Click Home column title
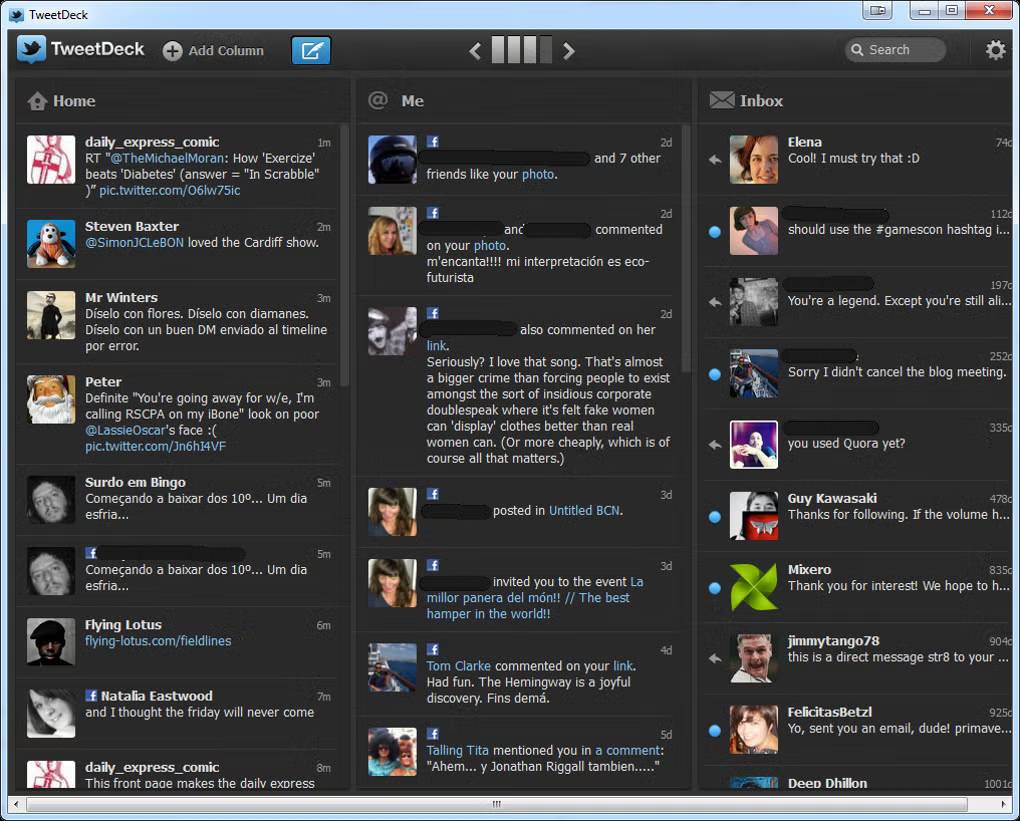Image resolution: width=1020 pixels, height=821 pixels. 74,101
